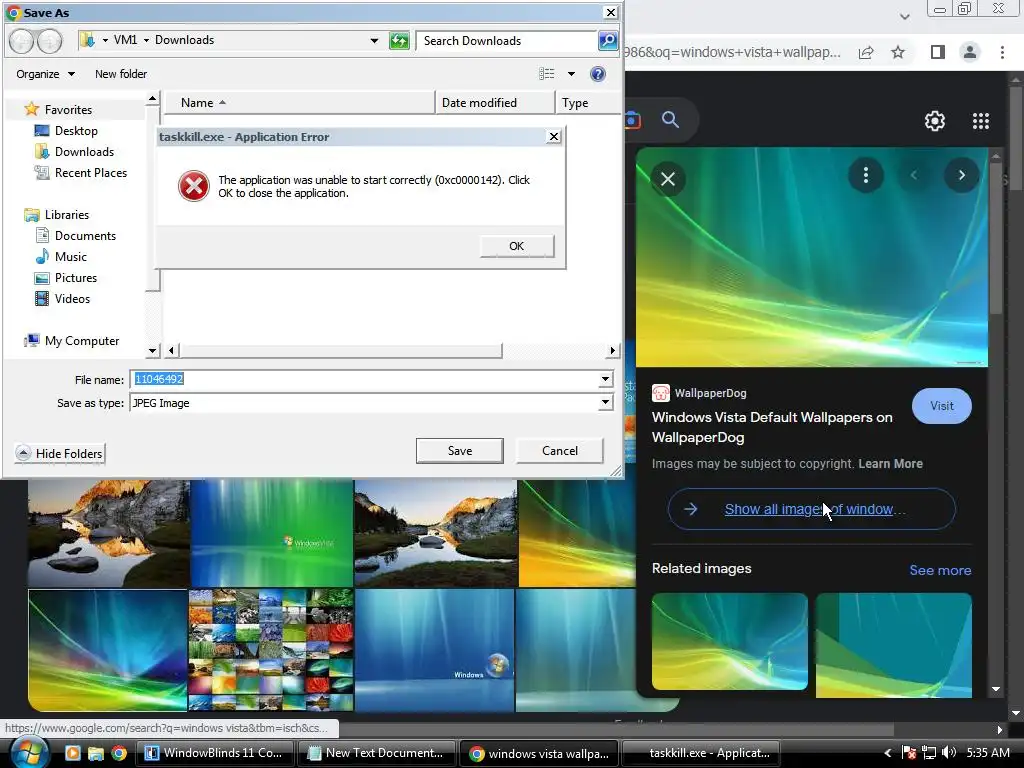Select the Videos library

click(72, 298)
